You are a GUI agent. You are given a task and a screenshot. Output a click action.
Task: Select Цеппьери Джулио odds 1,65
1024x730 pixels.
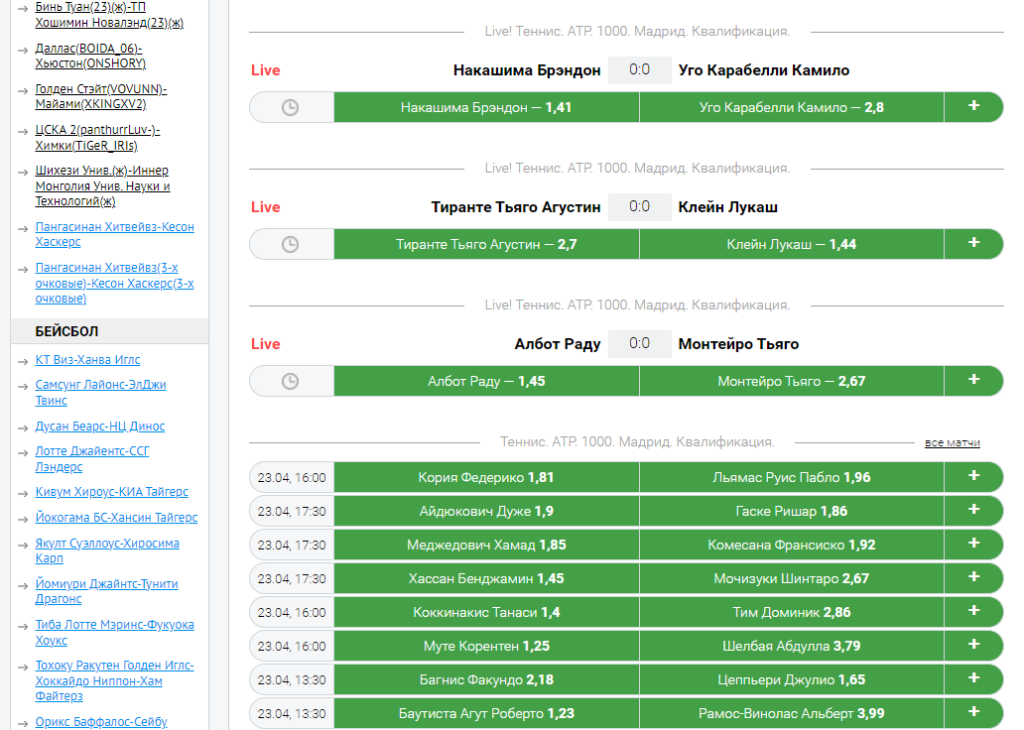click(x=792, y=680)
